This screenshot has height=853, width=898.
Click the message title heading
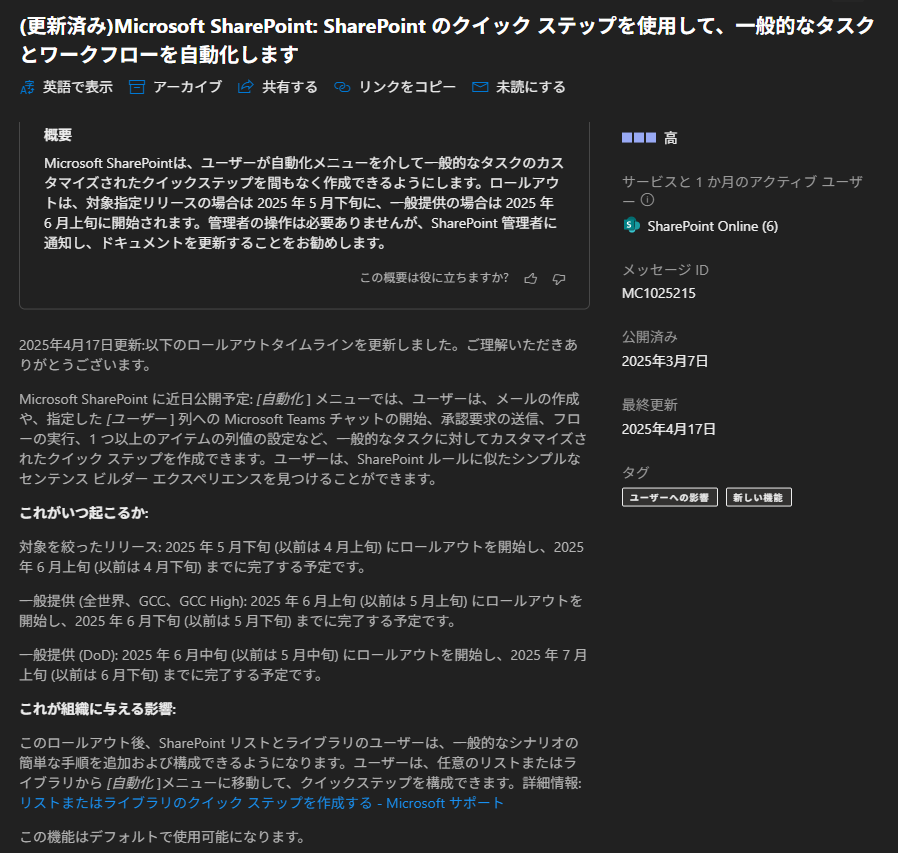[x=447, y=40]
